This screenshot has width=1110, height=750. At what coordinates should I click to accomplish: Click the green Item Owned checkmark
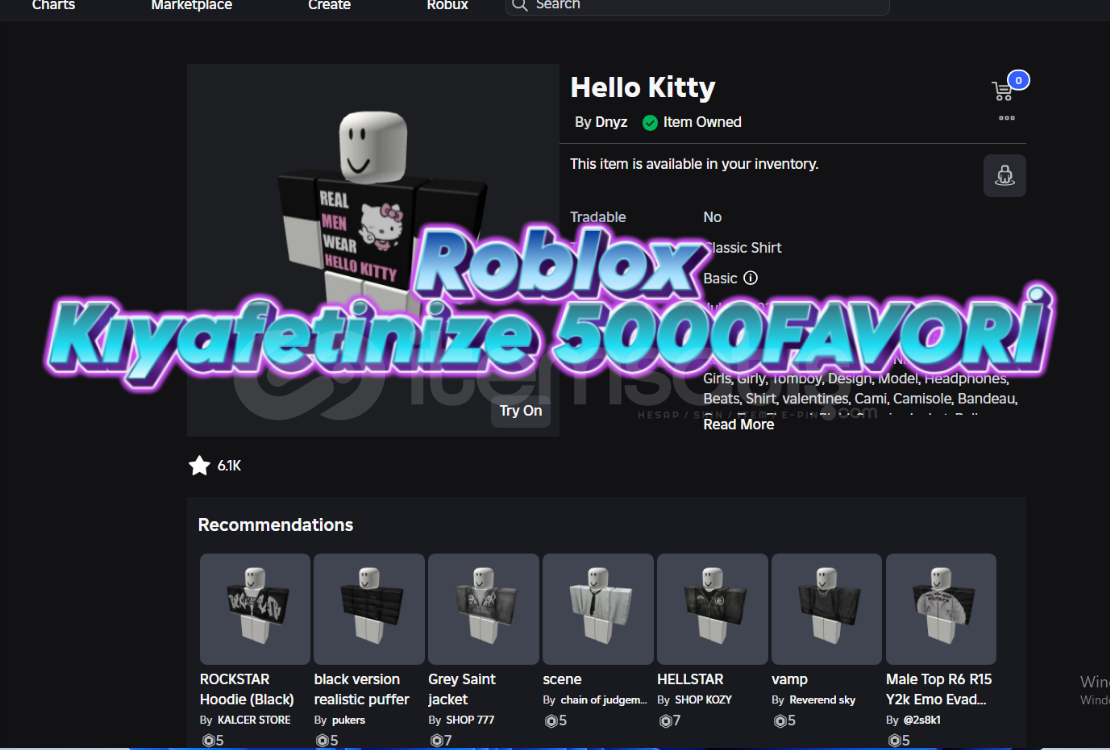pyautogui.click(x=650, y=123)
